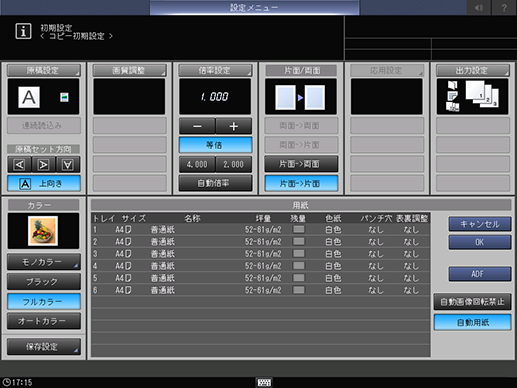The height and width of the screenshot is (388, 517).
Task: Select 片面->片面 simplex mode
Action: point(301,183)
